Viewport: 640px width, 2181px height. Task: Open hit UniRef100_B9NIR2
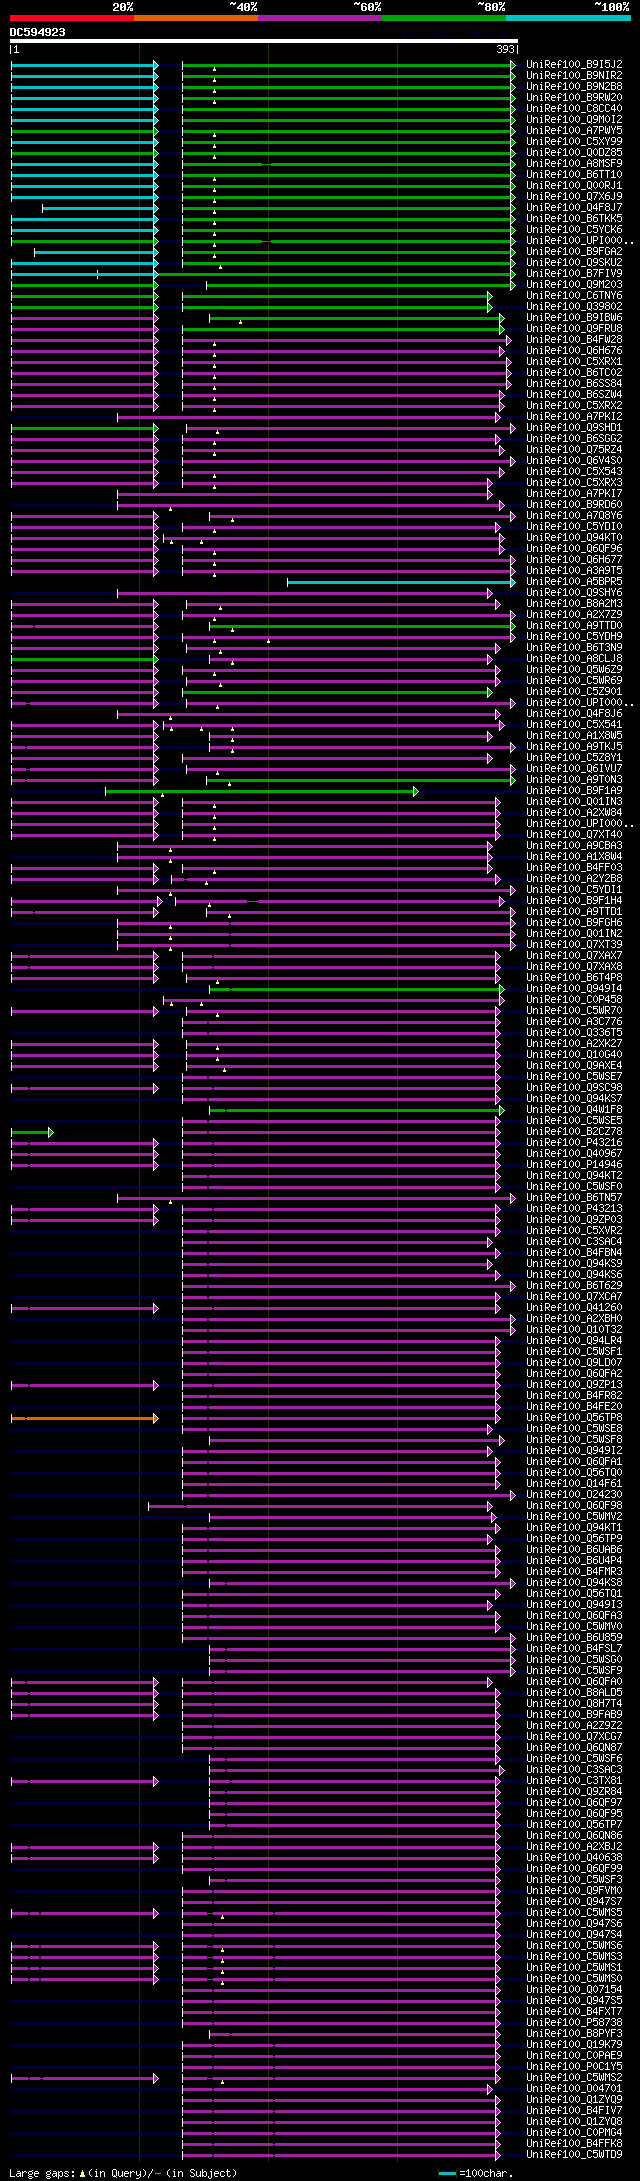pyautogui.click(x=574, y=75)
